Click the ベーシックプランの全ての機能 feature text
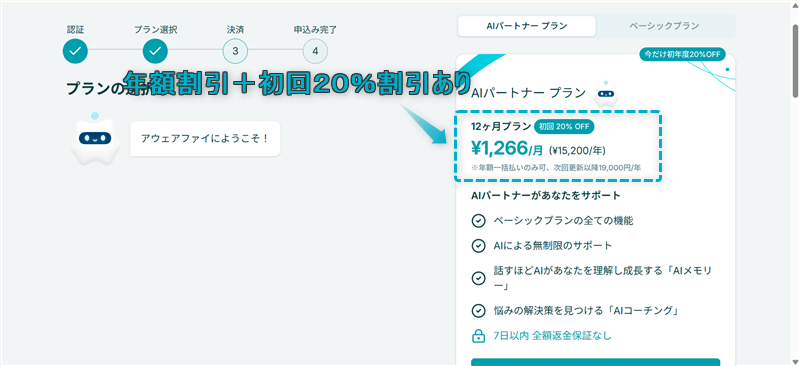This screenshot has width=800, height=366. pos(563,221)
